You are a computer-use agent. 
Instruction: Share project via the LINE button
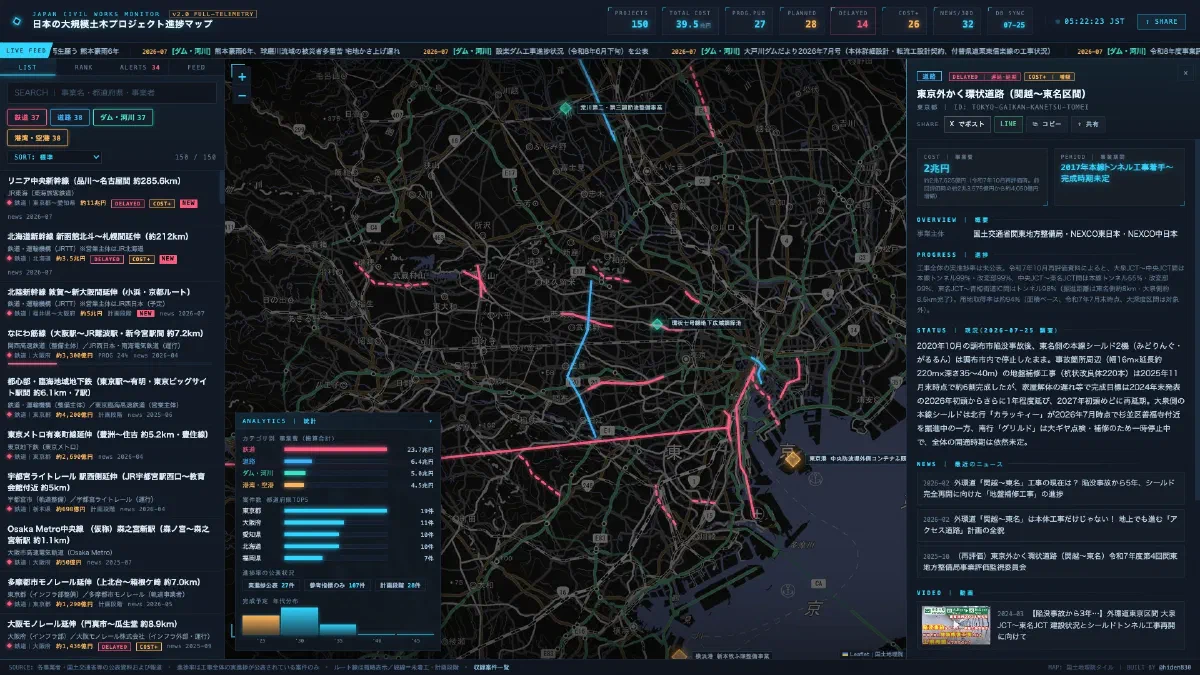point(1008,124)
